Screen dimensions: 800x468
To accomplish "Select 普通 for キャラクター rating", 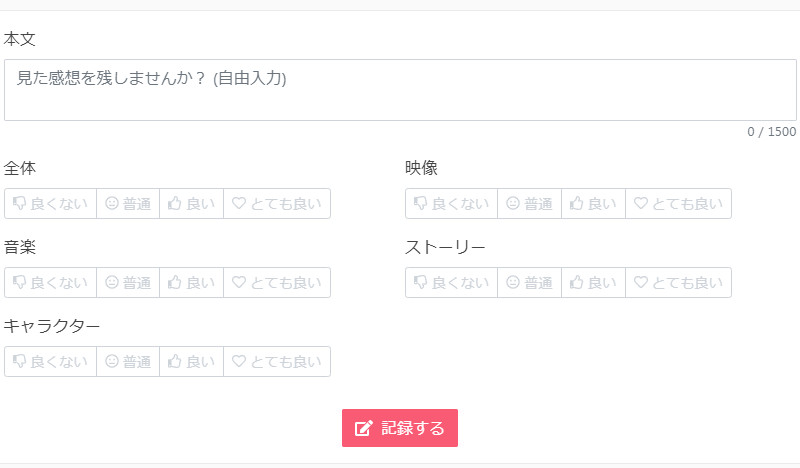I will tap(128, 362).
